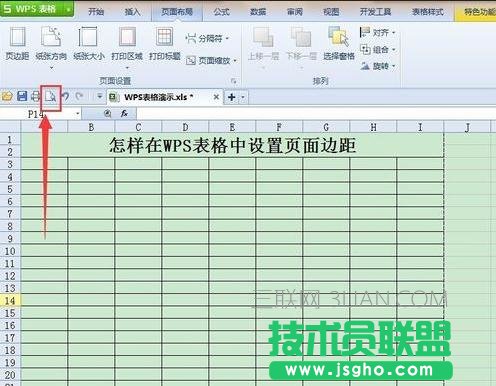This screenshot has width=496, height=386.
Task: Expand the quick access toolbar dropdown
Action: pyautogui.click(x=99, y=97)
